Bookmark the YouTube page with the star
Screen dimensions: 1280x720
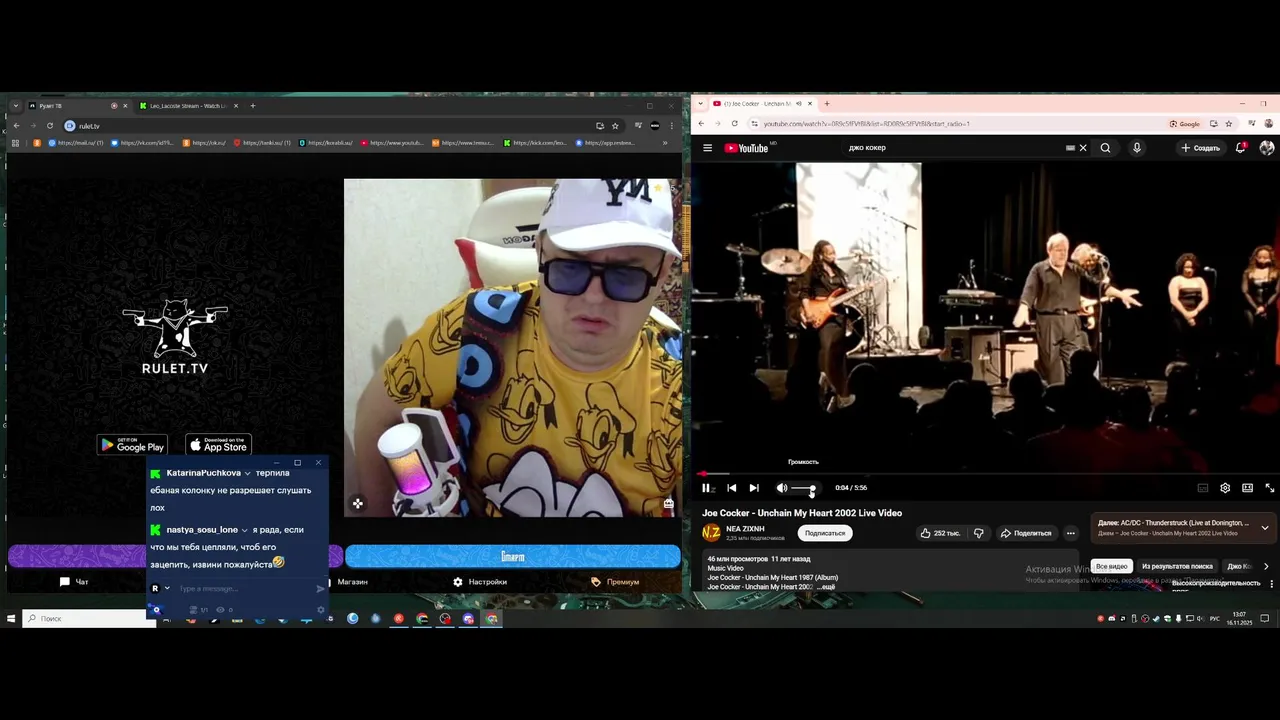pos(1230,124)
